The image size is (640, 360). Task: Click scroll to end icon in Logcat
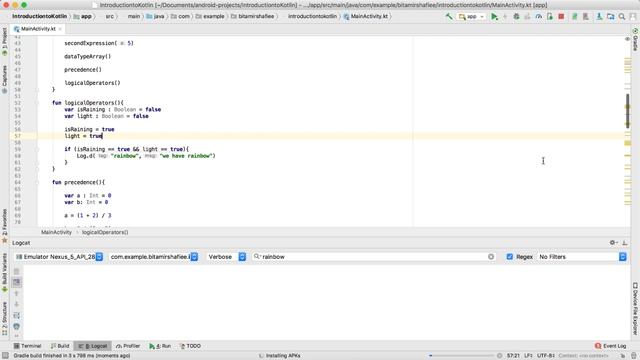click(16, 282)
